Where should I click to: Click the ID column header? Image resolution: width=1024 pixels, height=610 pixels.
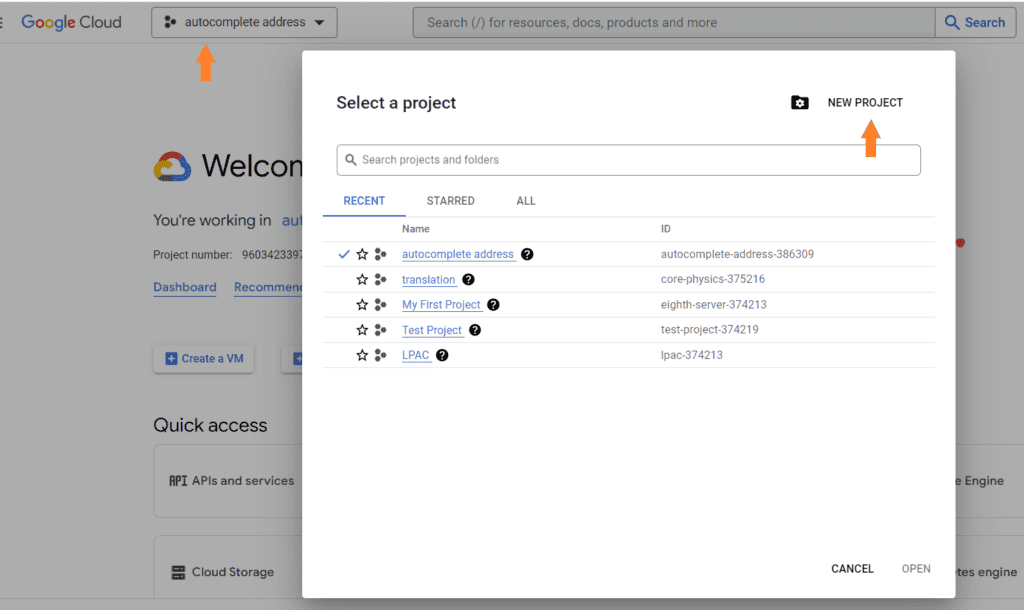tap(665, 229)
